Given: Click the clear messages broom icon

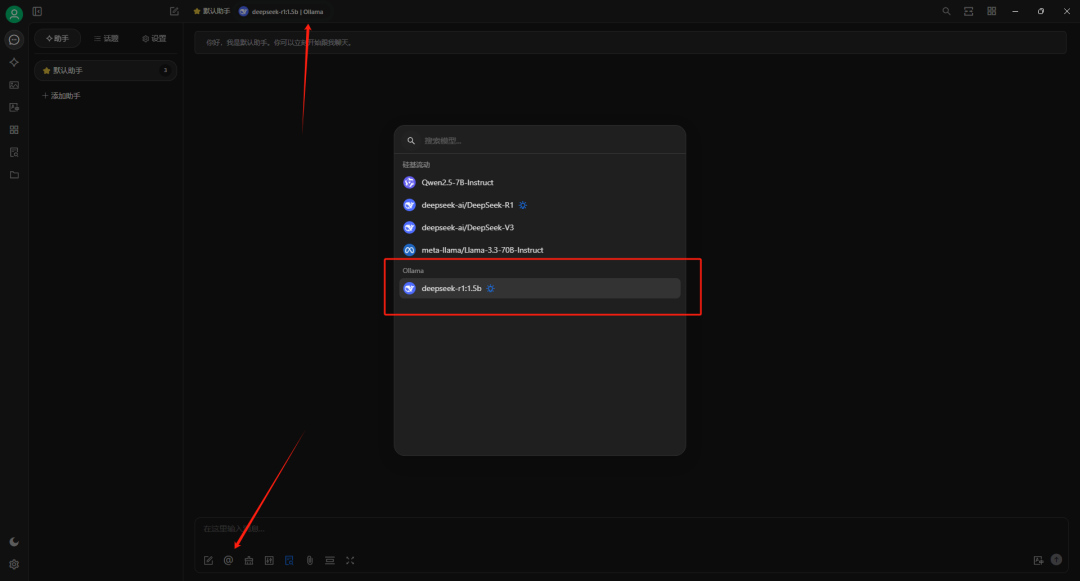Looking at the screenshot, I should [x=249, y=560].
